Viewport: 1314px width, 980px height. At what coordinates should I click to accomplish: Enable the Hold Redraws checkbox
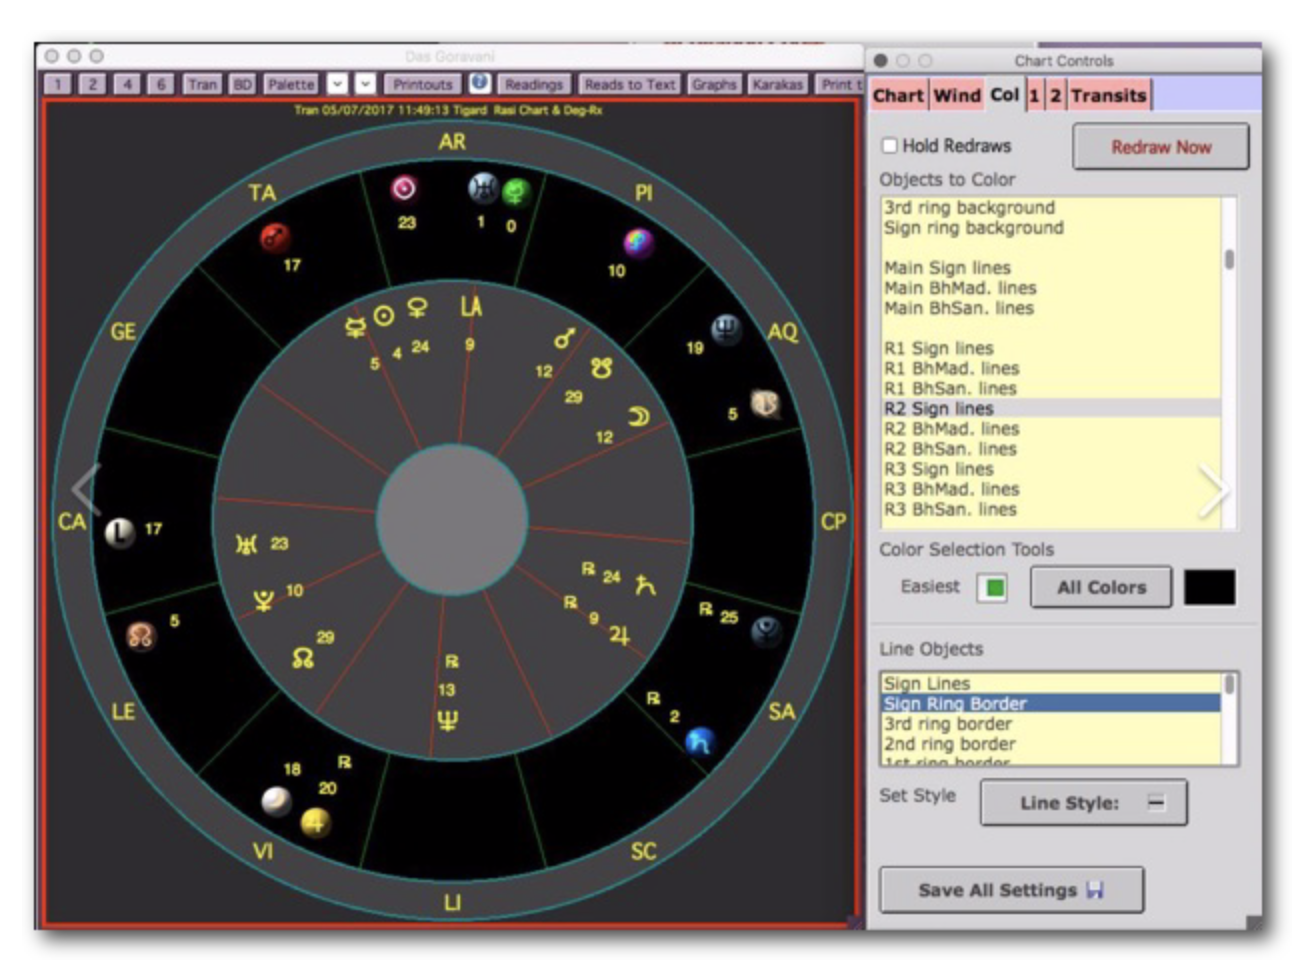pyautogui.click(x=889, y=146)
